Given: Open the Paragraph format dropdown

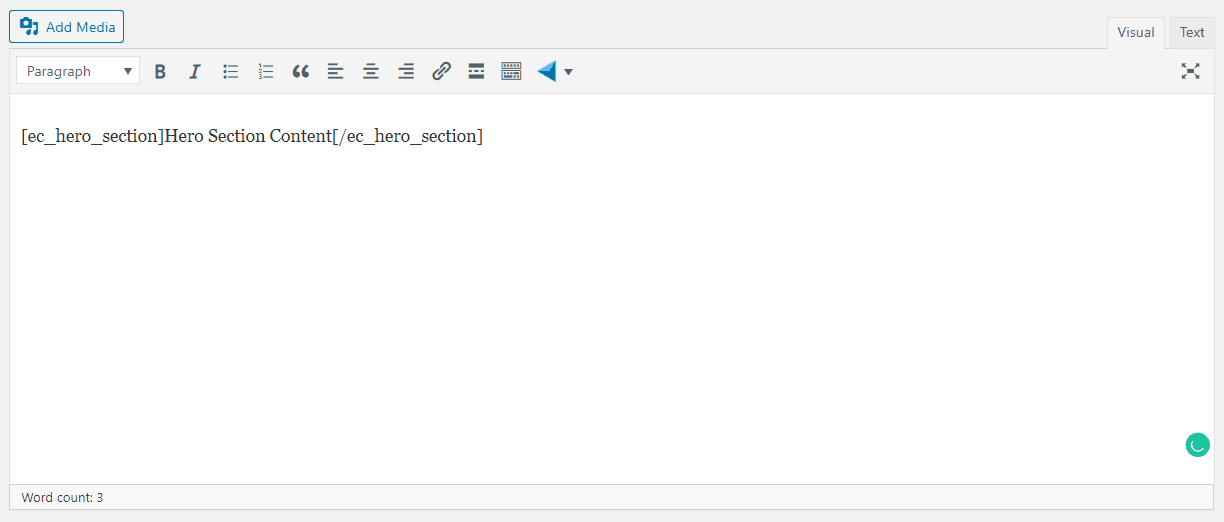Looking at the screenshot, I should click(x=78, y=71).
